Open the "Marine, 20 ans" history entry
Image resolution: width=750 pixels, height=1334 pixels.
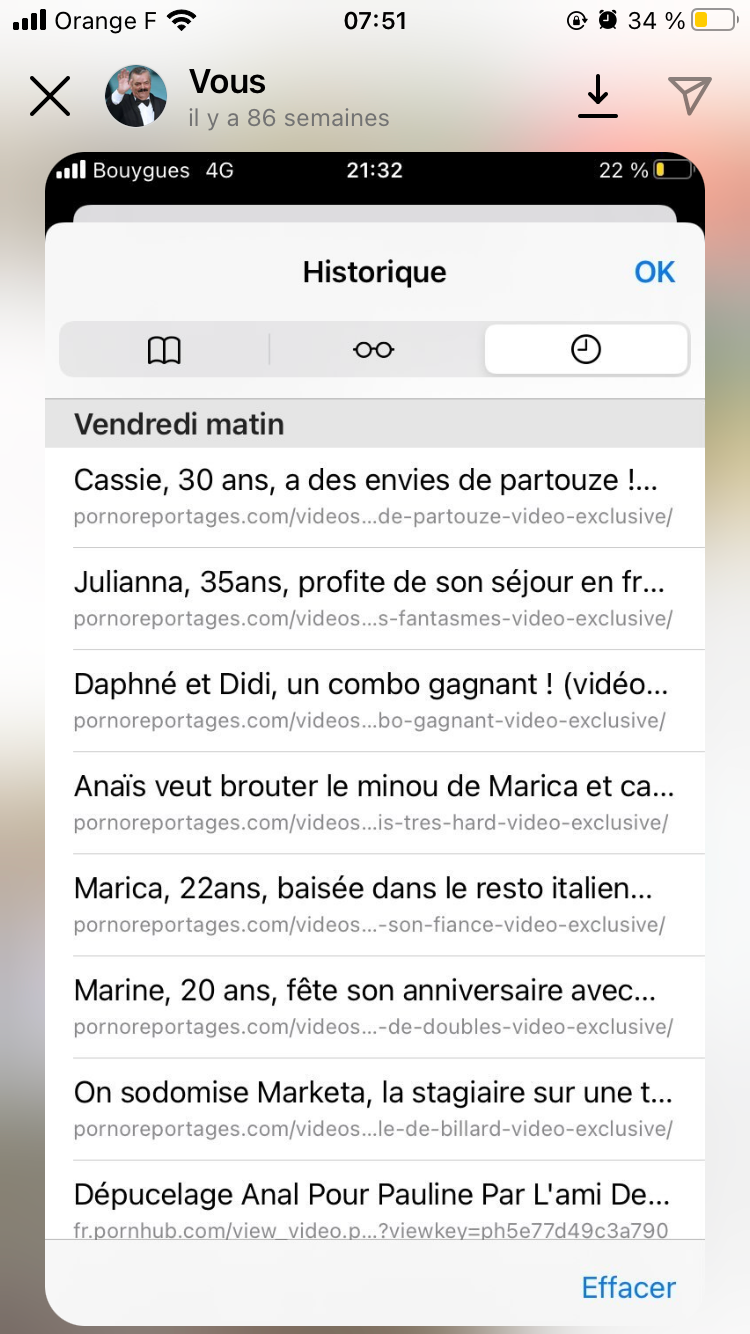(x=375, y=1007)
